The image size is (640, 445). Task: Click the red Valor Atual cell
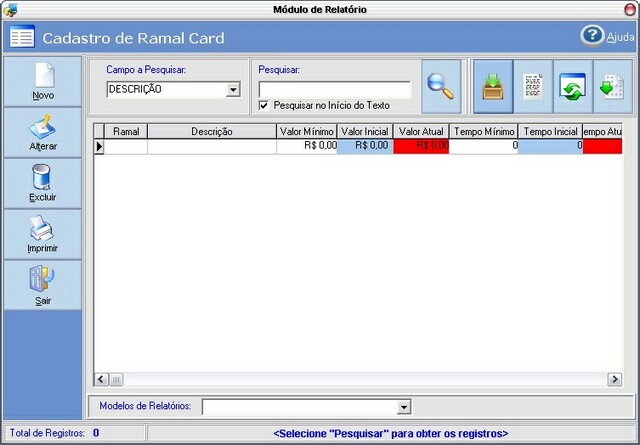click(421, 146)
